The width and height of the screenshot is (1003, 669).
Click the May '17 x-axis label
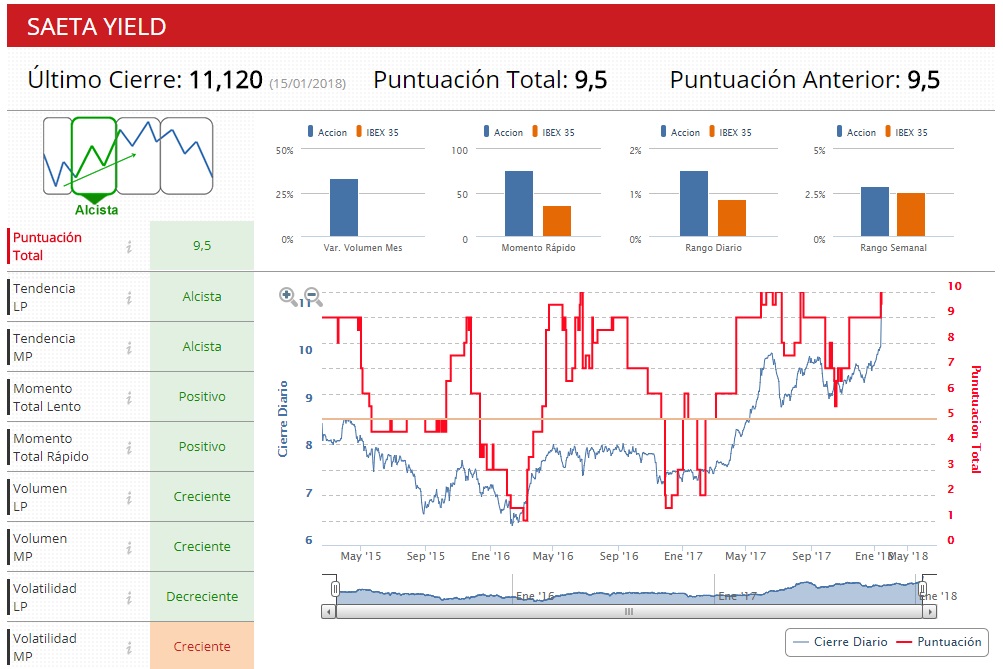pos(745,556)
